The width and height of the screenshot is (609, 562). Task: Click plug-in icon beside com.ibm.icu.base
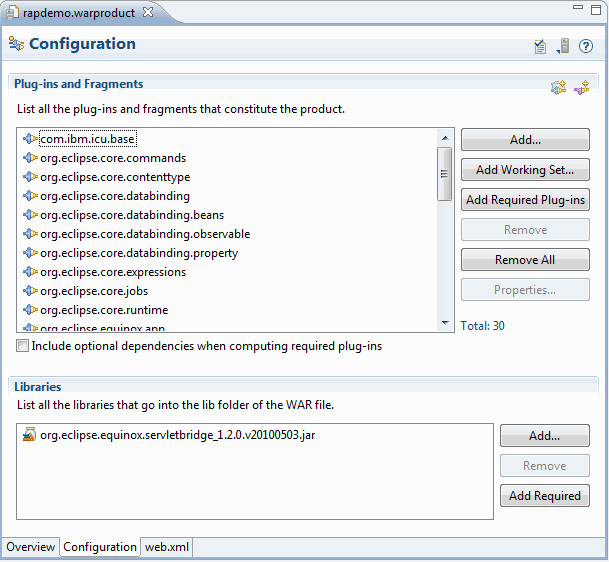coord(30,139)
